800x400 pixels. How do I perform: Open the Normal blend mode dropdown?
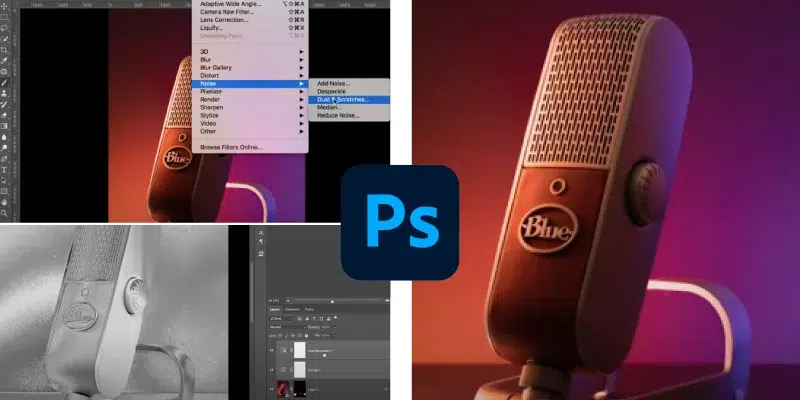point(288,327)
